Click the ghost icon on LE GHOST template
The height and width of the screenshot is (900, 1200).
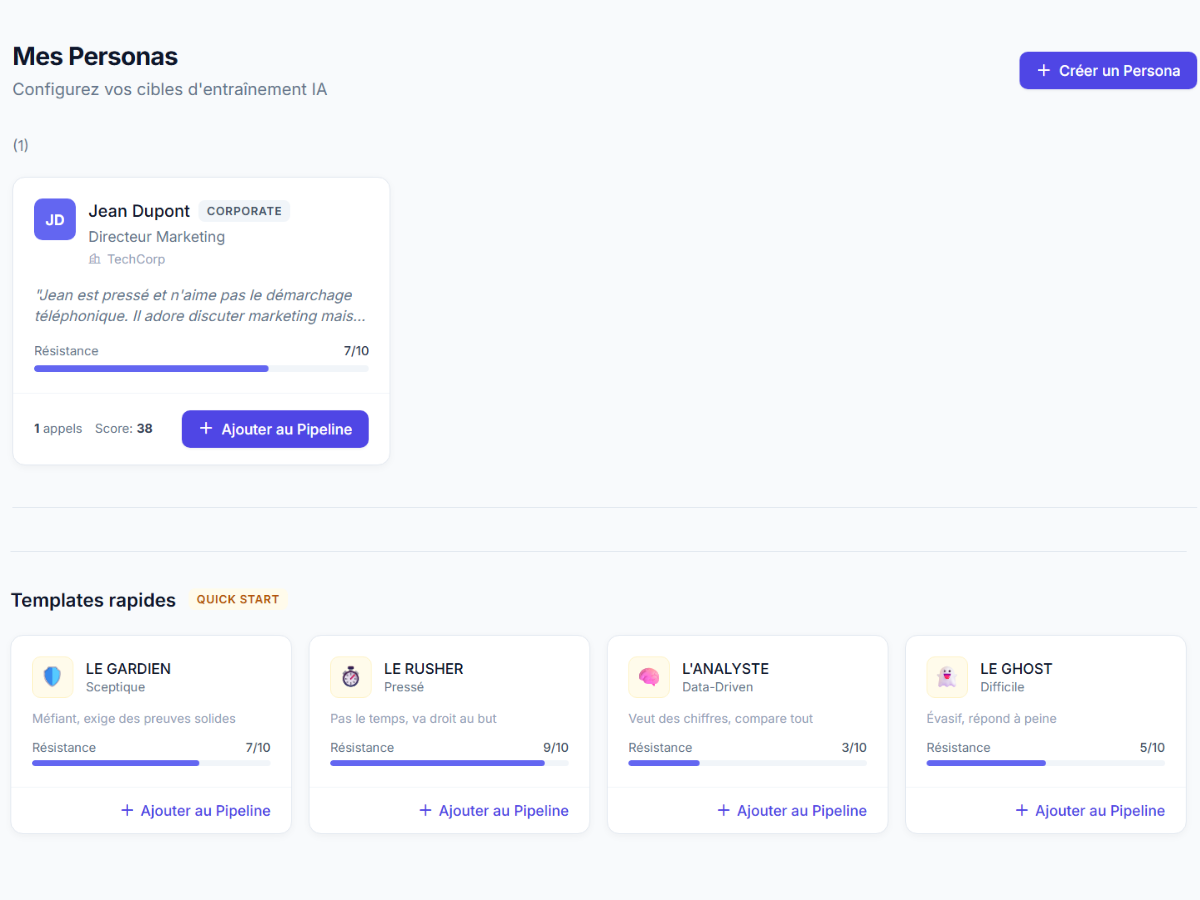pyautogui.click(x=946, y=677)
